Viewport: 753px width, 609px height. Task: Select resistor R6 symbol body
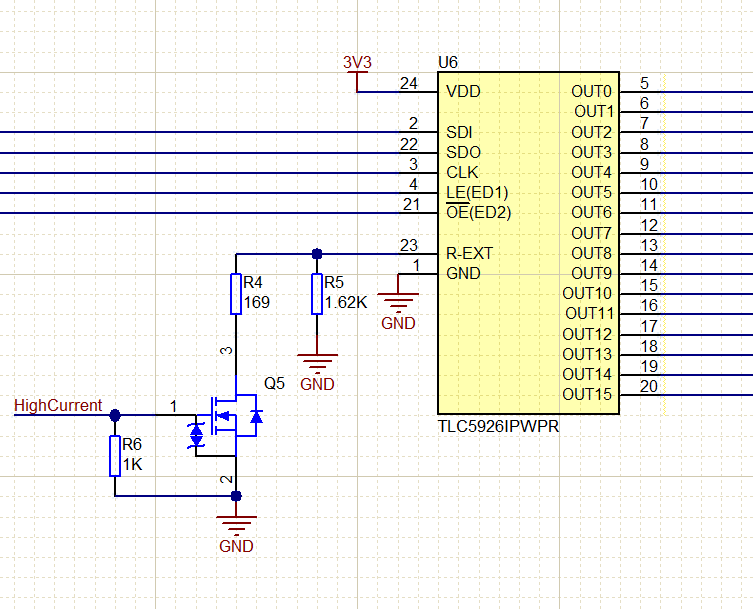(115, 456)
